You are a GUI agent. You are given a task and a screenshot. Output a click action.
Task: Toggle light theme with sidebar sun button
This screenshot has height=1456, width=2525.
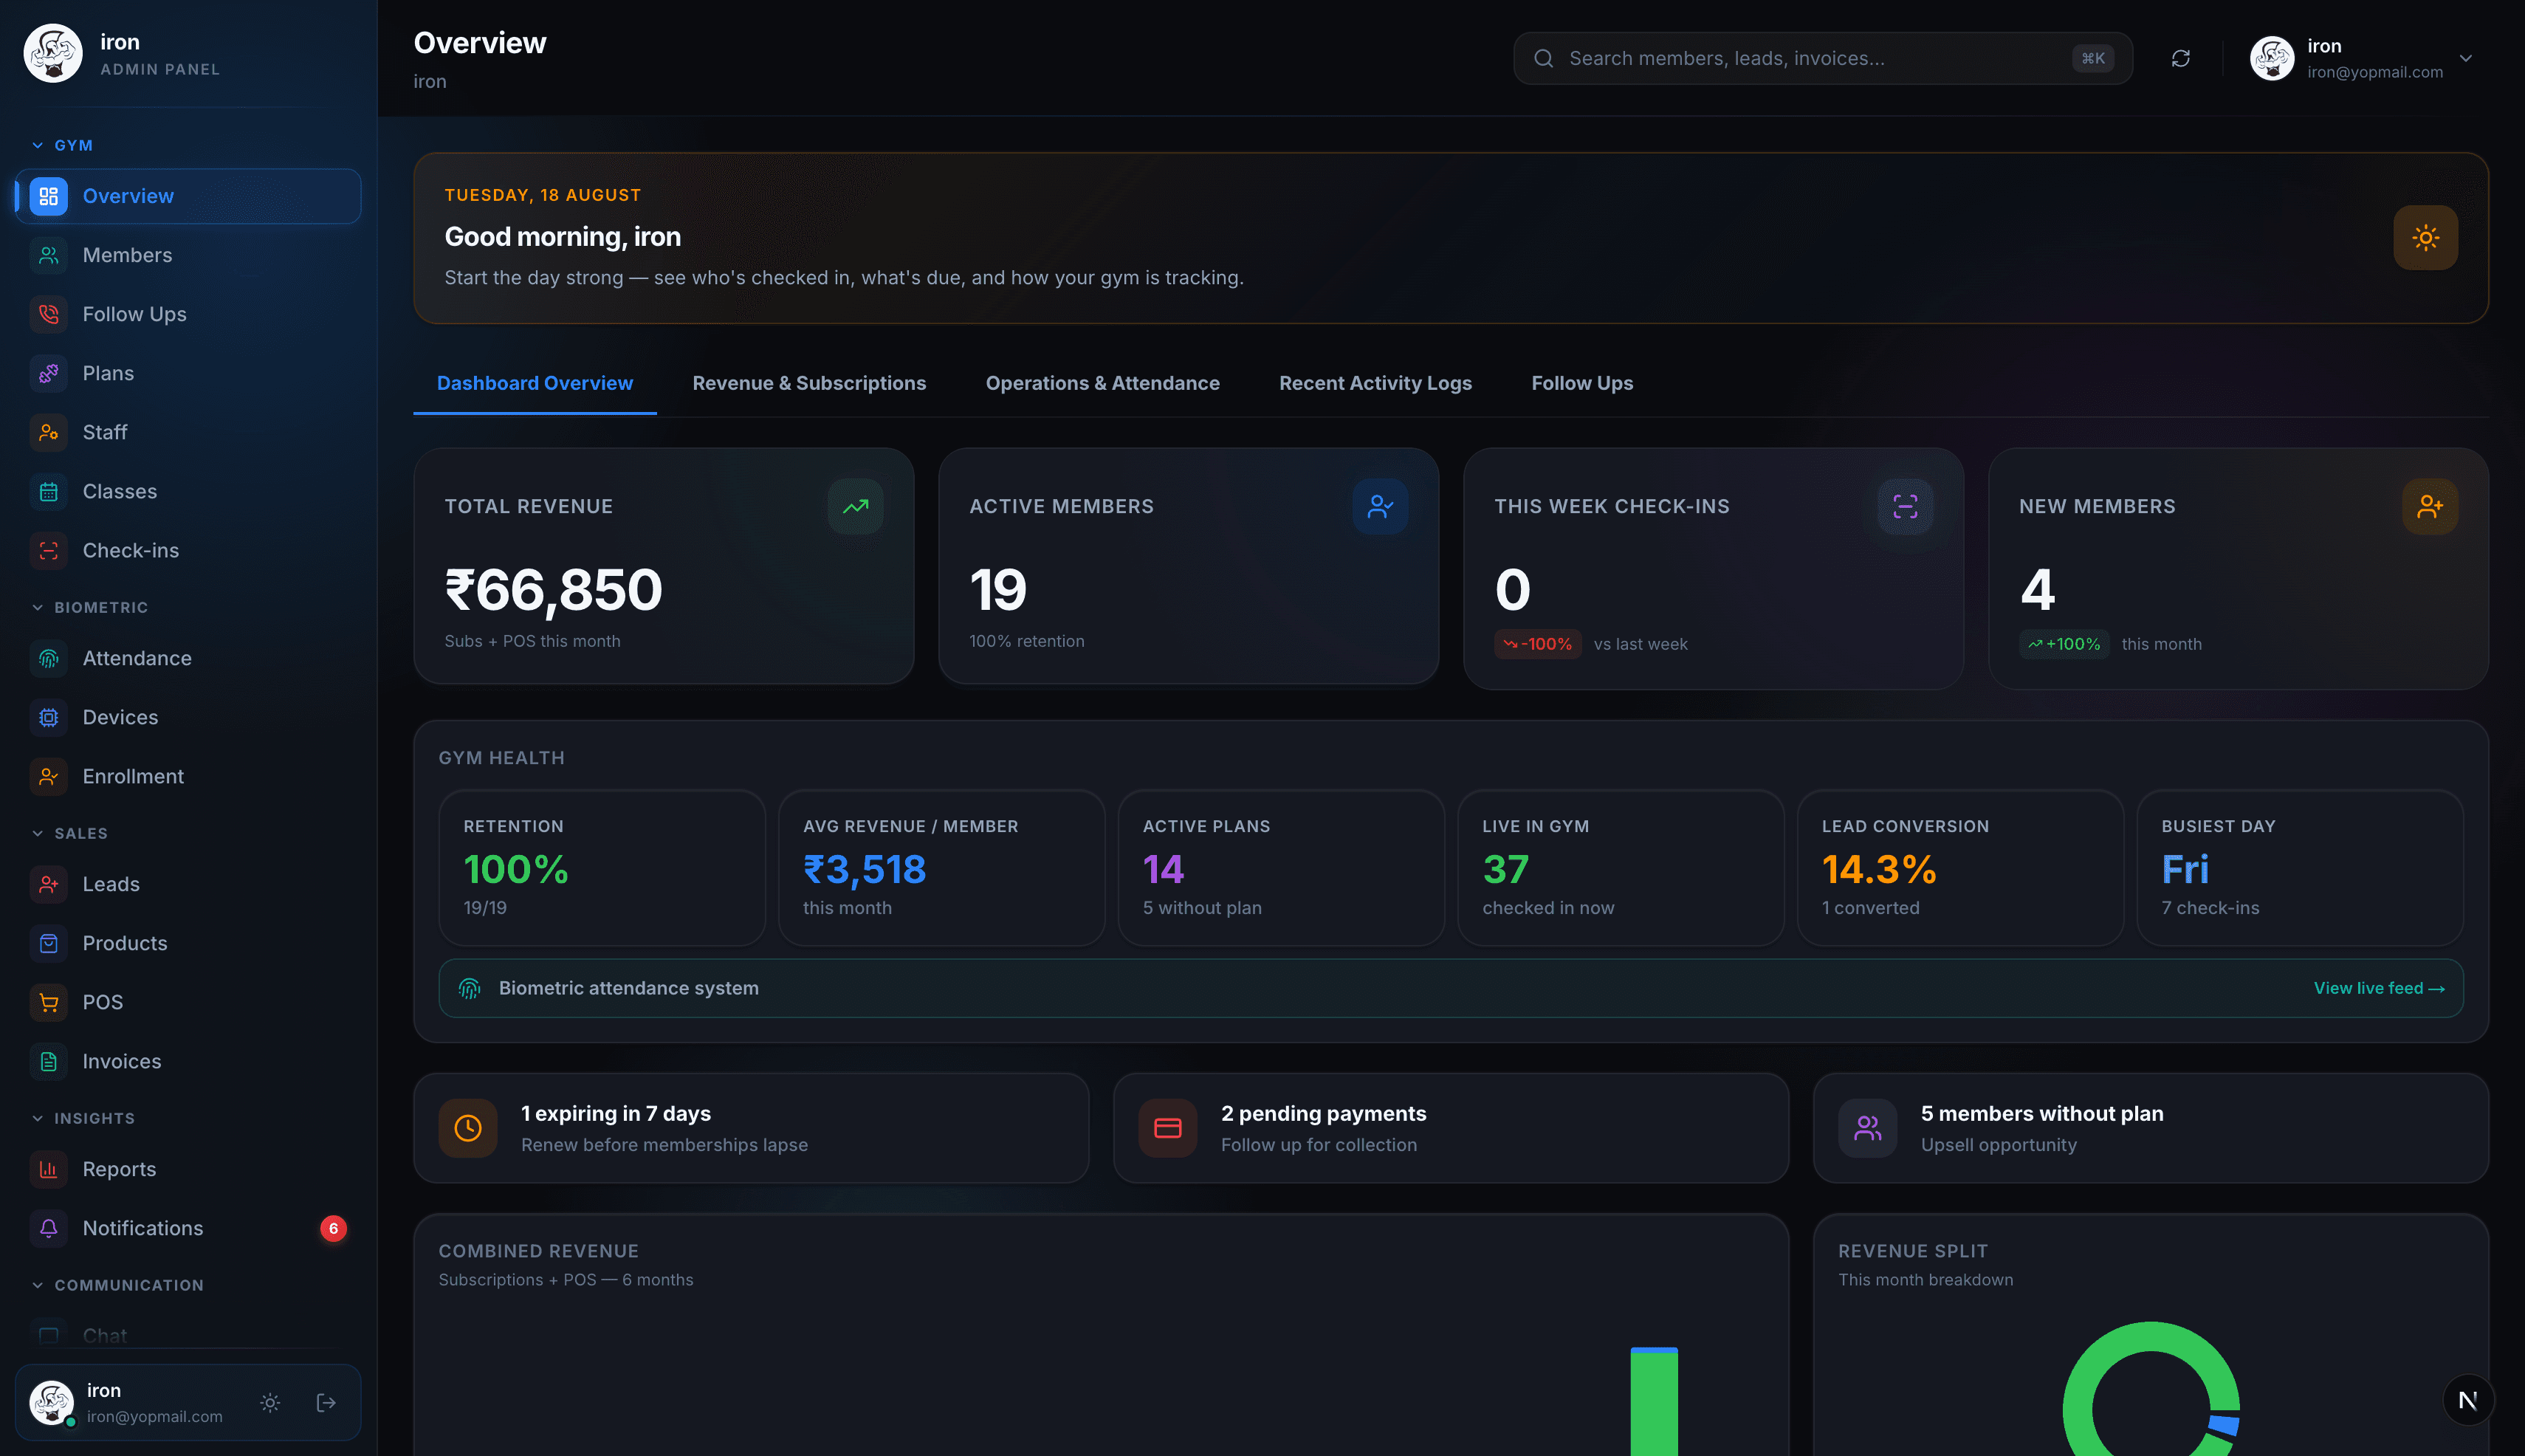click(270, 1403)
